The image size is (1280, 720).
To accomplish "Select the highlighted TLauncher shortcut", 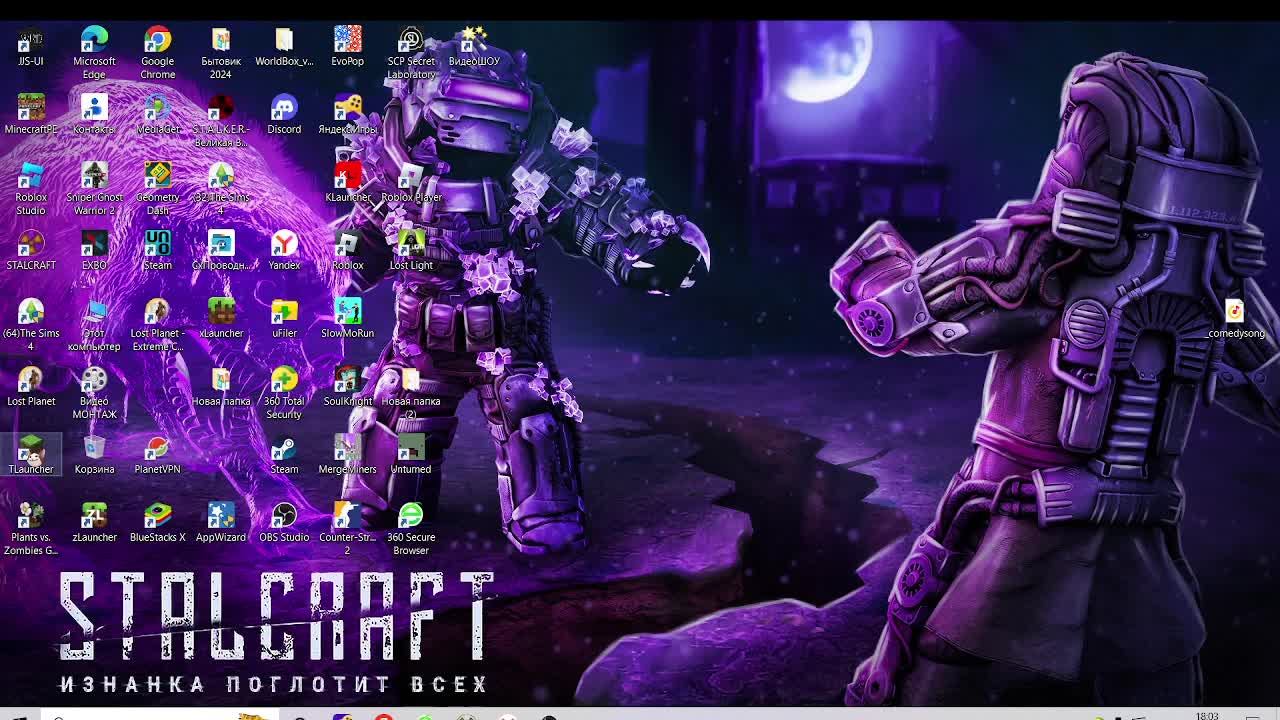I will 31,455.
